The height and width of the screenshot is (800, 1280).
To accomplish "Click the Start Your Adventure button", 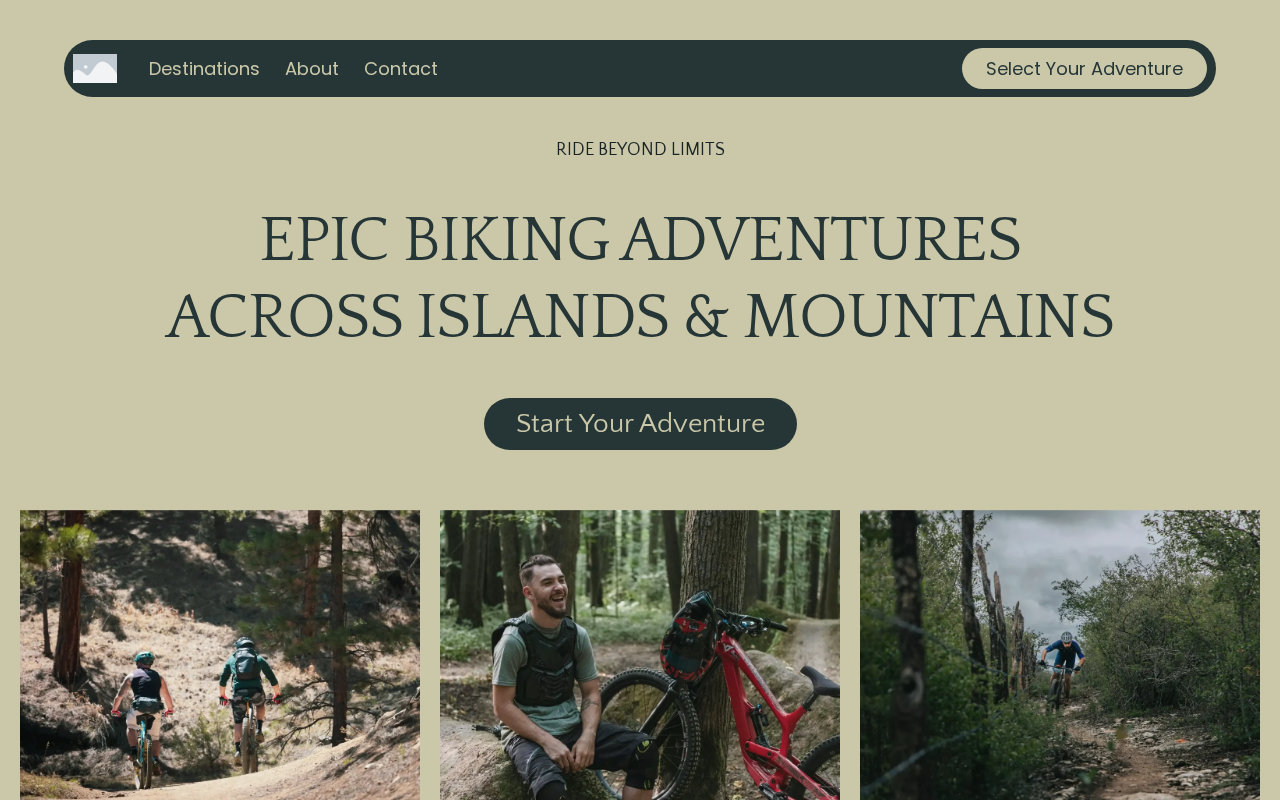I will point(640,424).
